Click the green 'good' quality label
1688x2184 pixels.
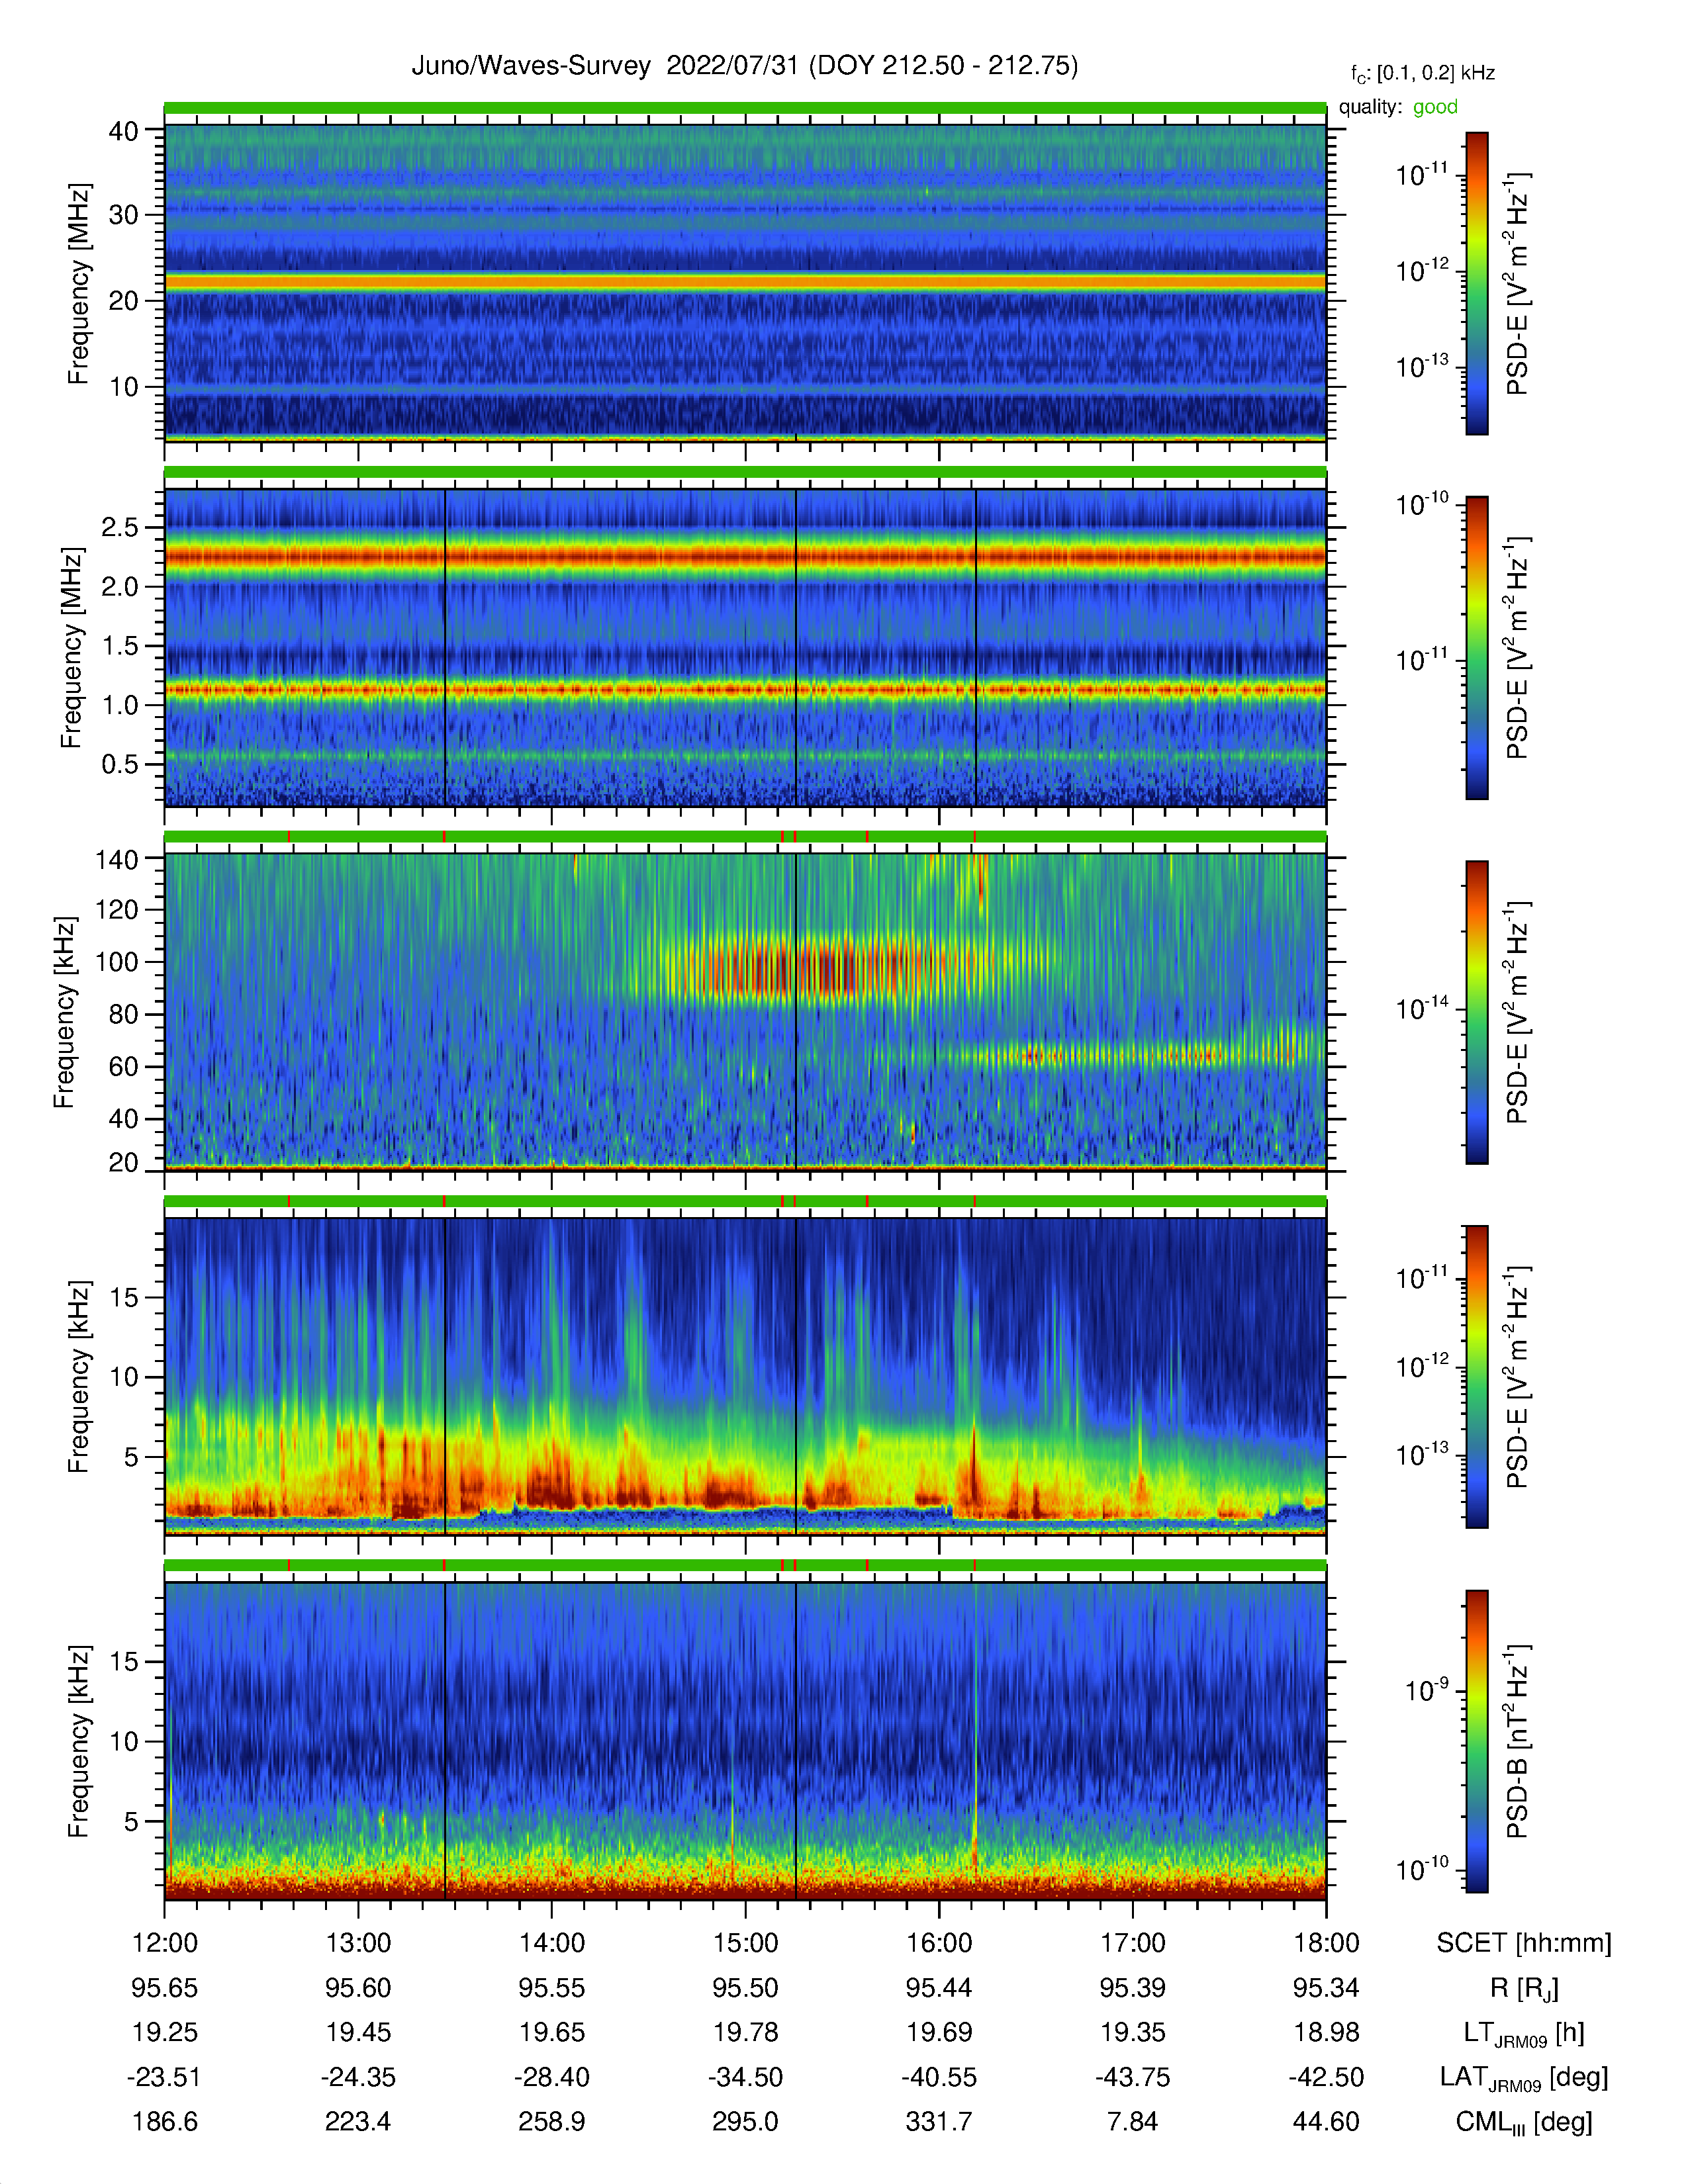1435,107
